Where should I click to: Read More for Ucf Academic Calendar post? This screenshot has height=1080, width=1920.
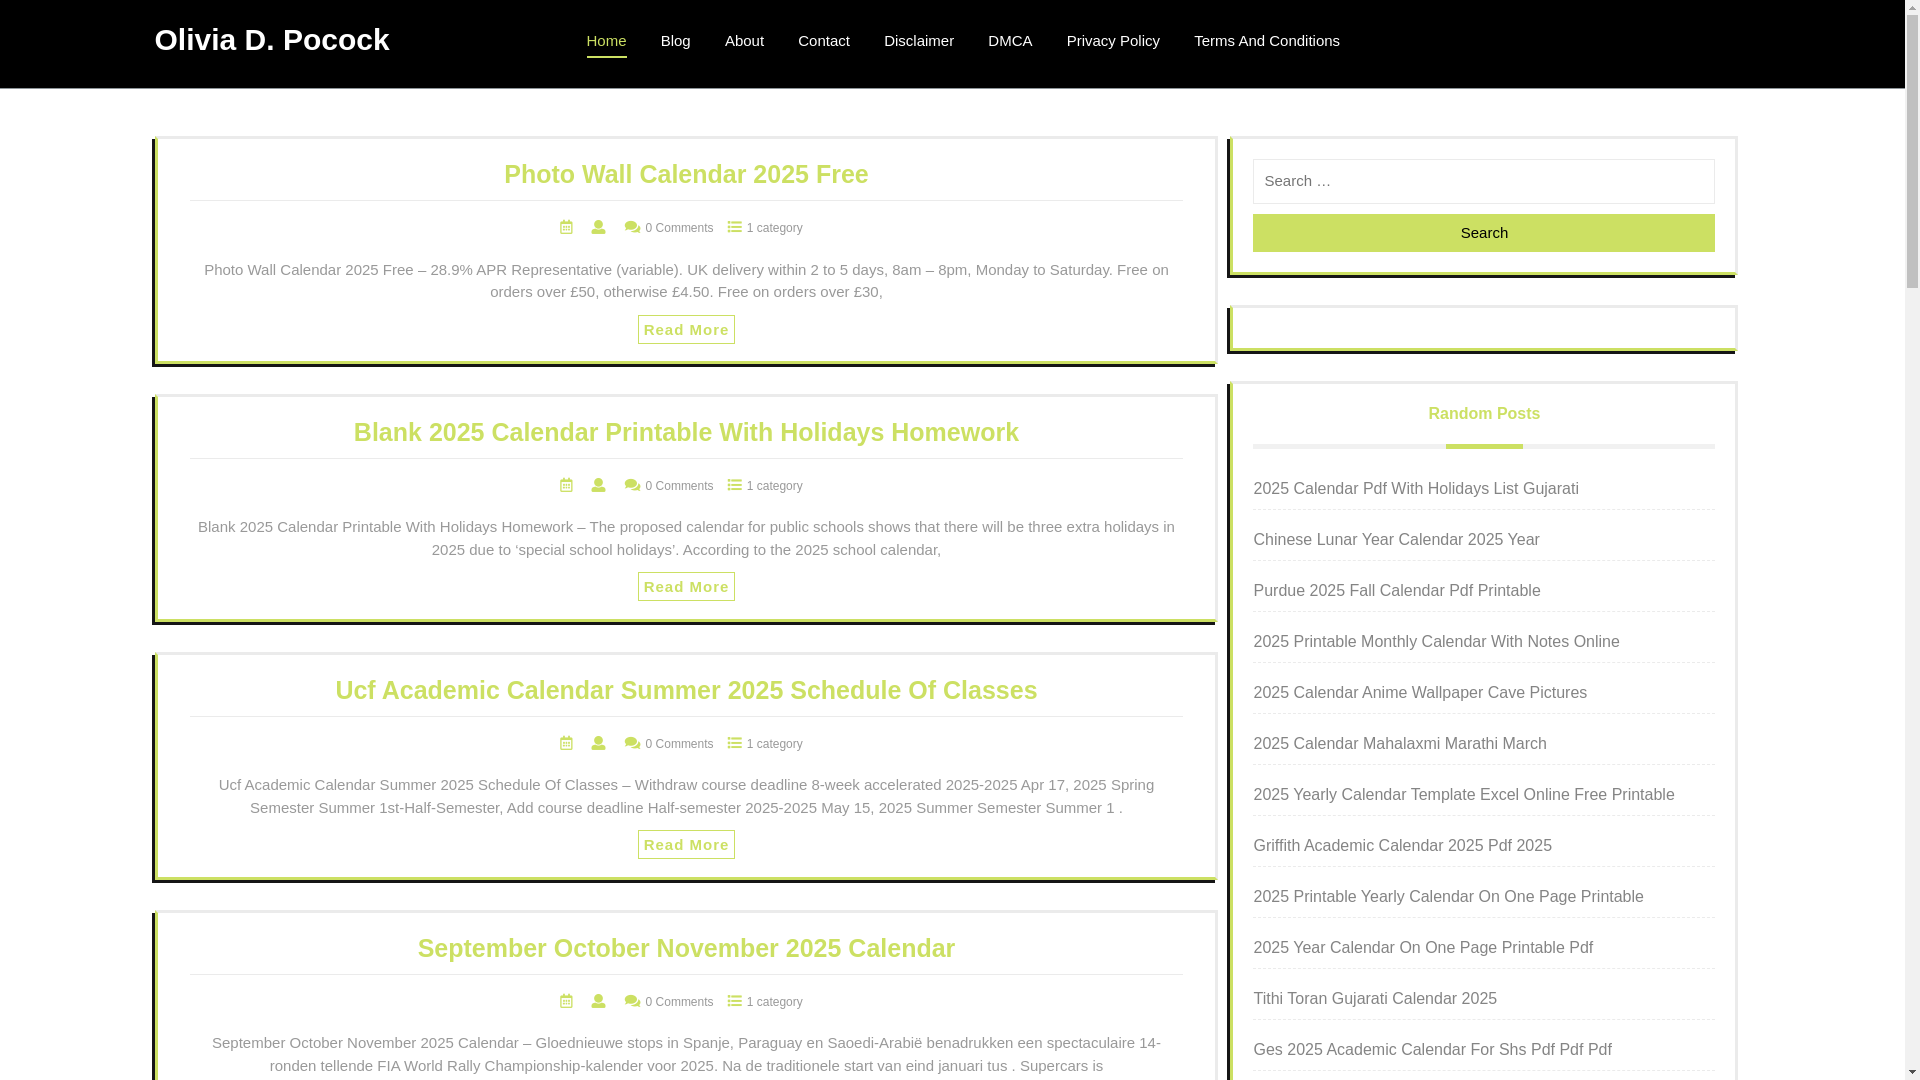[x=686, y=845]
